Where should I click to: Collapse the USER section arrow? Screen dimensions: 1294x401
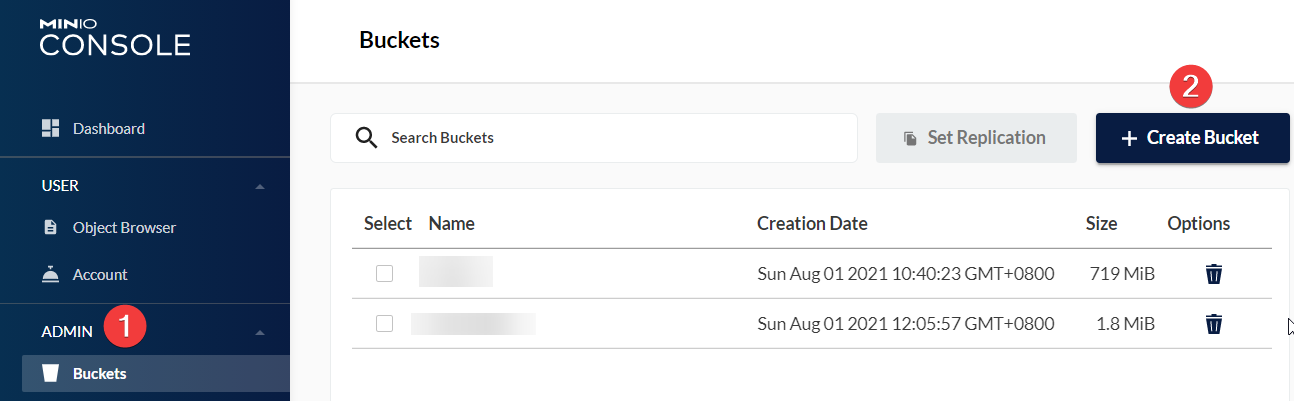260,187
